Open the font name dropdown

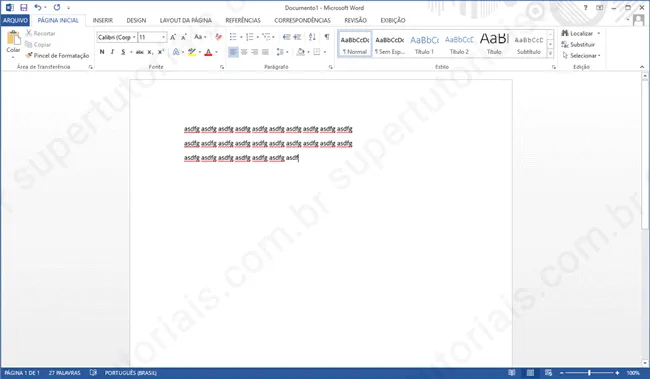point(134,37)
